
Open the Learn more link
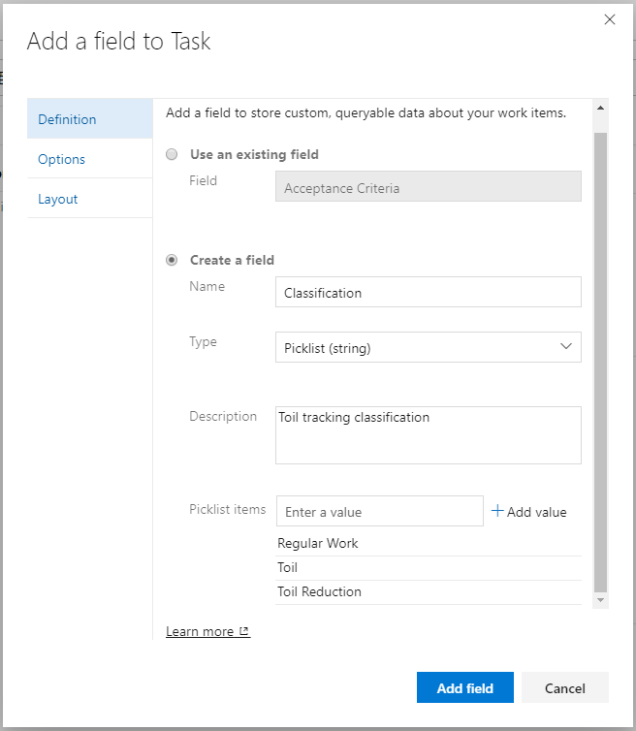(208, 631)
